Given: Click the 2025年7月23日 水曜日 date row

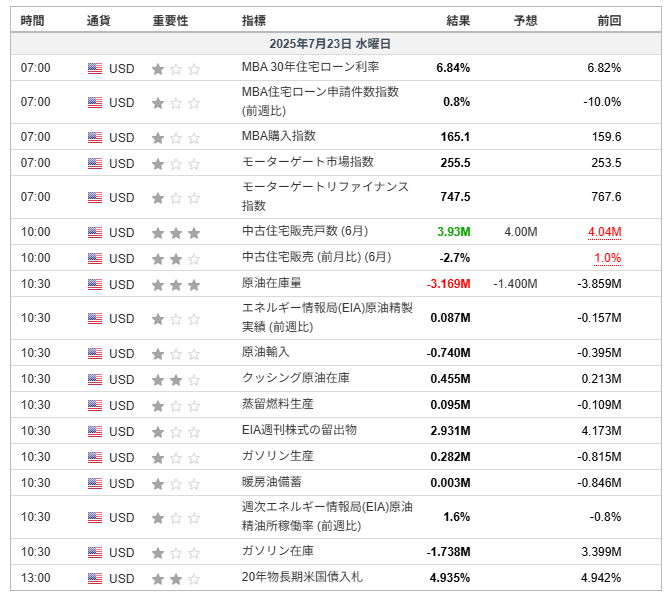Looking at the screenshot, I should [x=336, y=44].
